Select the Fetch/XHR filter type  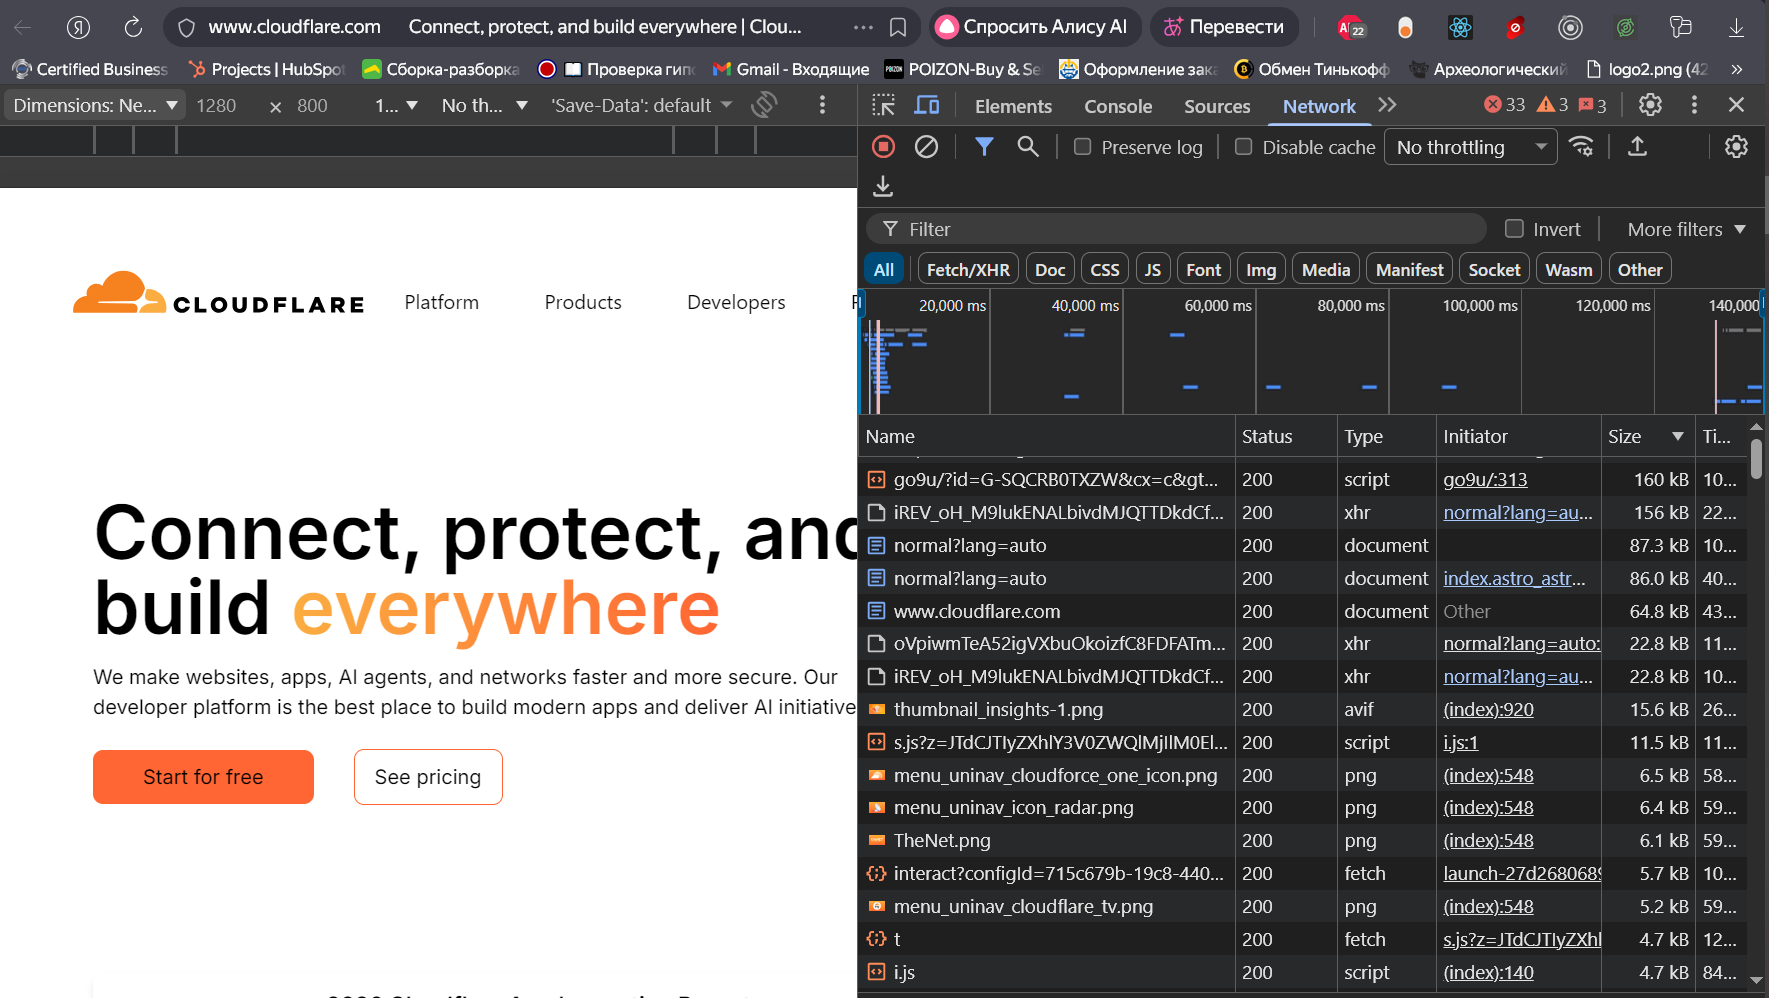click(967, 270)
